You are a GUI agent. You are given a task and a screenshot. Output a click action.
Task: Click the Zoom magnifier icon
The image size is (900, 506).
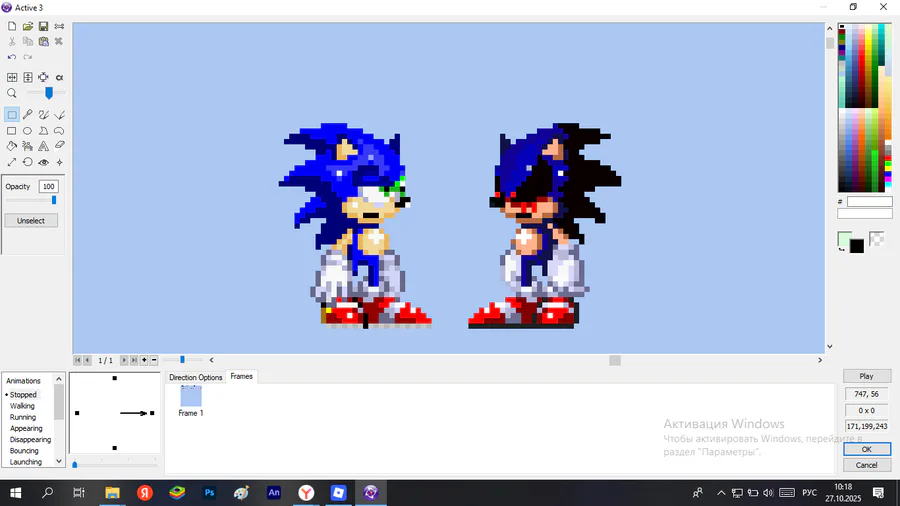coord(11,93)
